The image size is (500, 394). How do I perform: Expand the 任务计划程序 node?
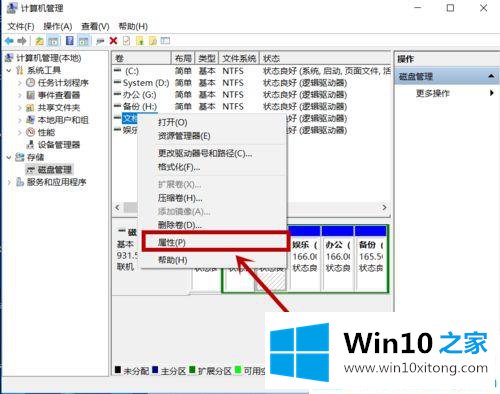(x=20, y=83)
